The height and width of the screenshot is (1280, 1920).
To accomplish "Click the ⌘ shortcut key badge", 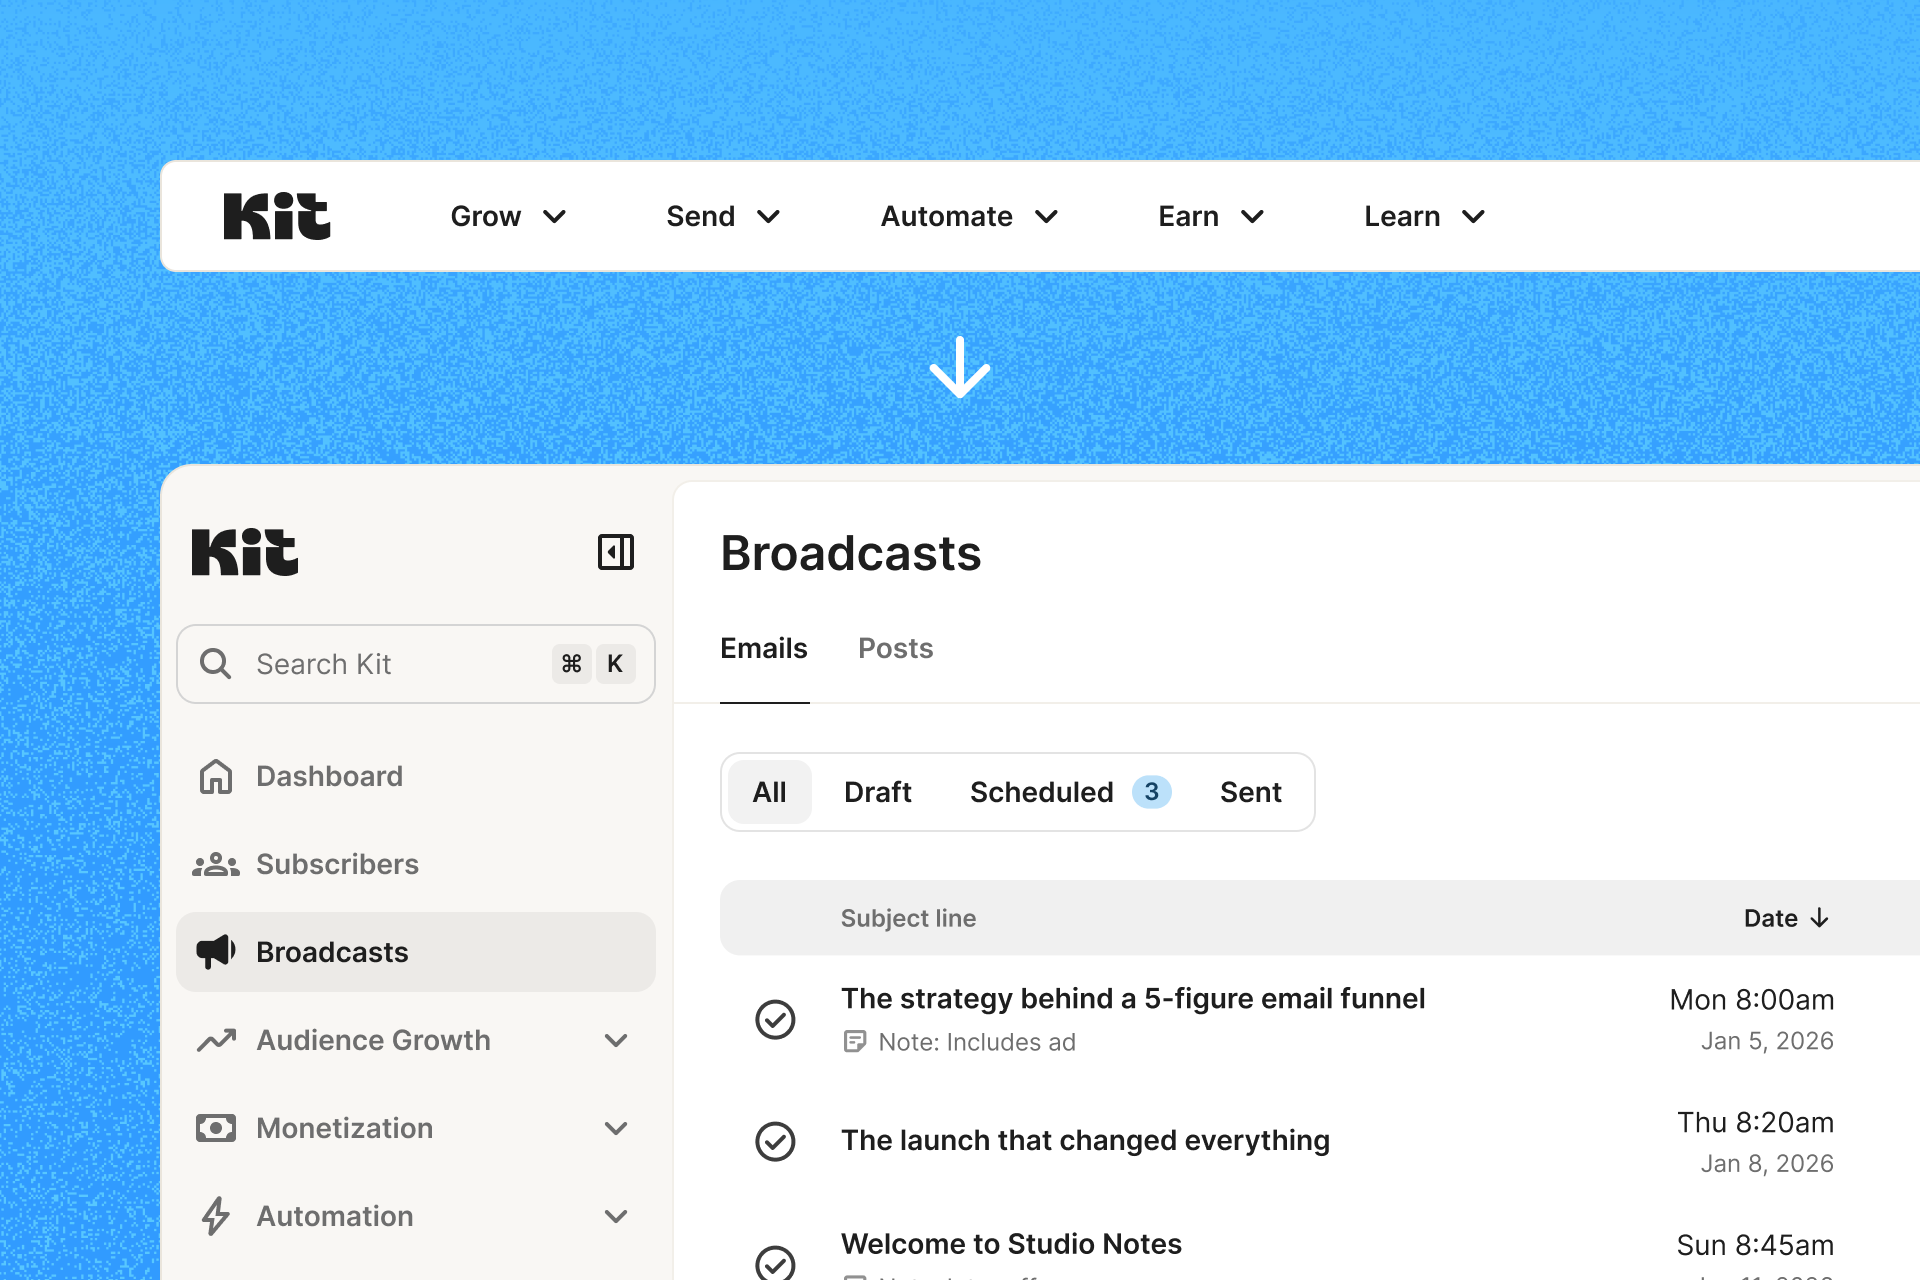I will [571, 664].
